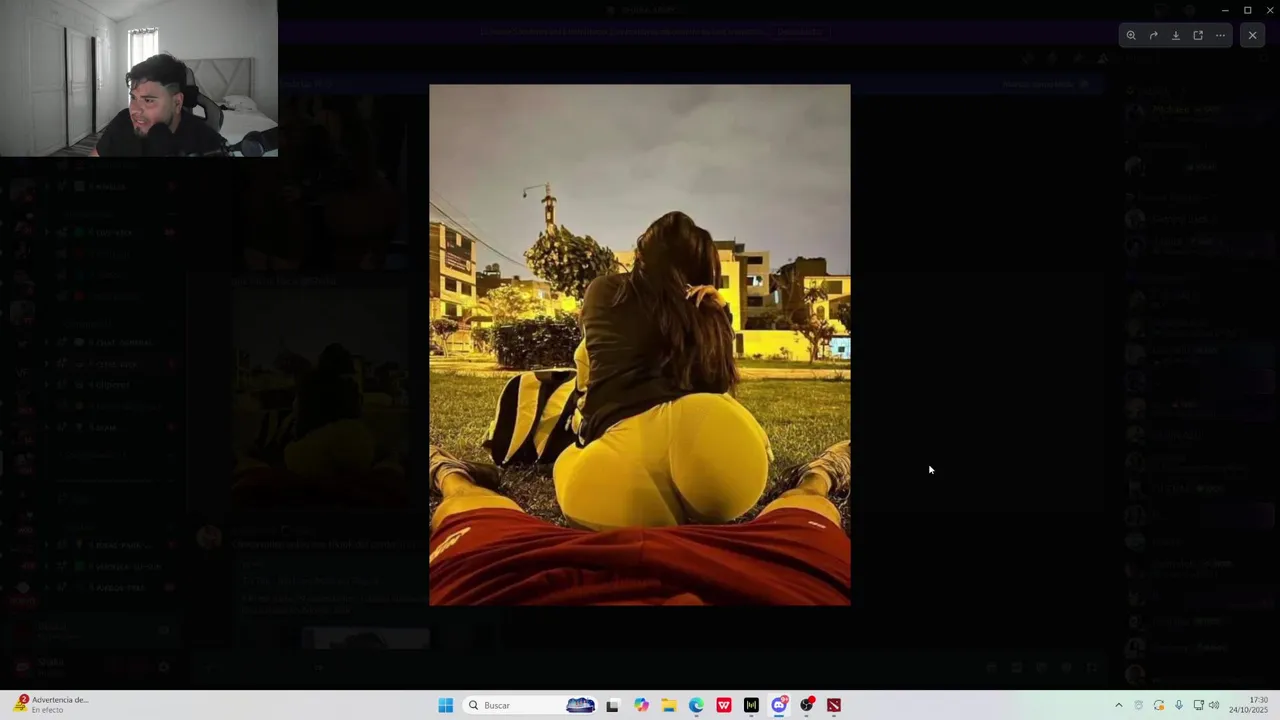Viewport: 1280px width, 720px height.
Task: Open Microsoft Edge from the taskbar
Action: coord(696,705)
